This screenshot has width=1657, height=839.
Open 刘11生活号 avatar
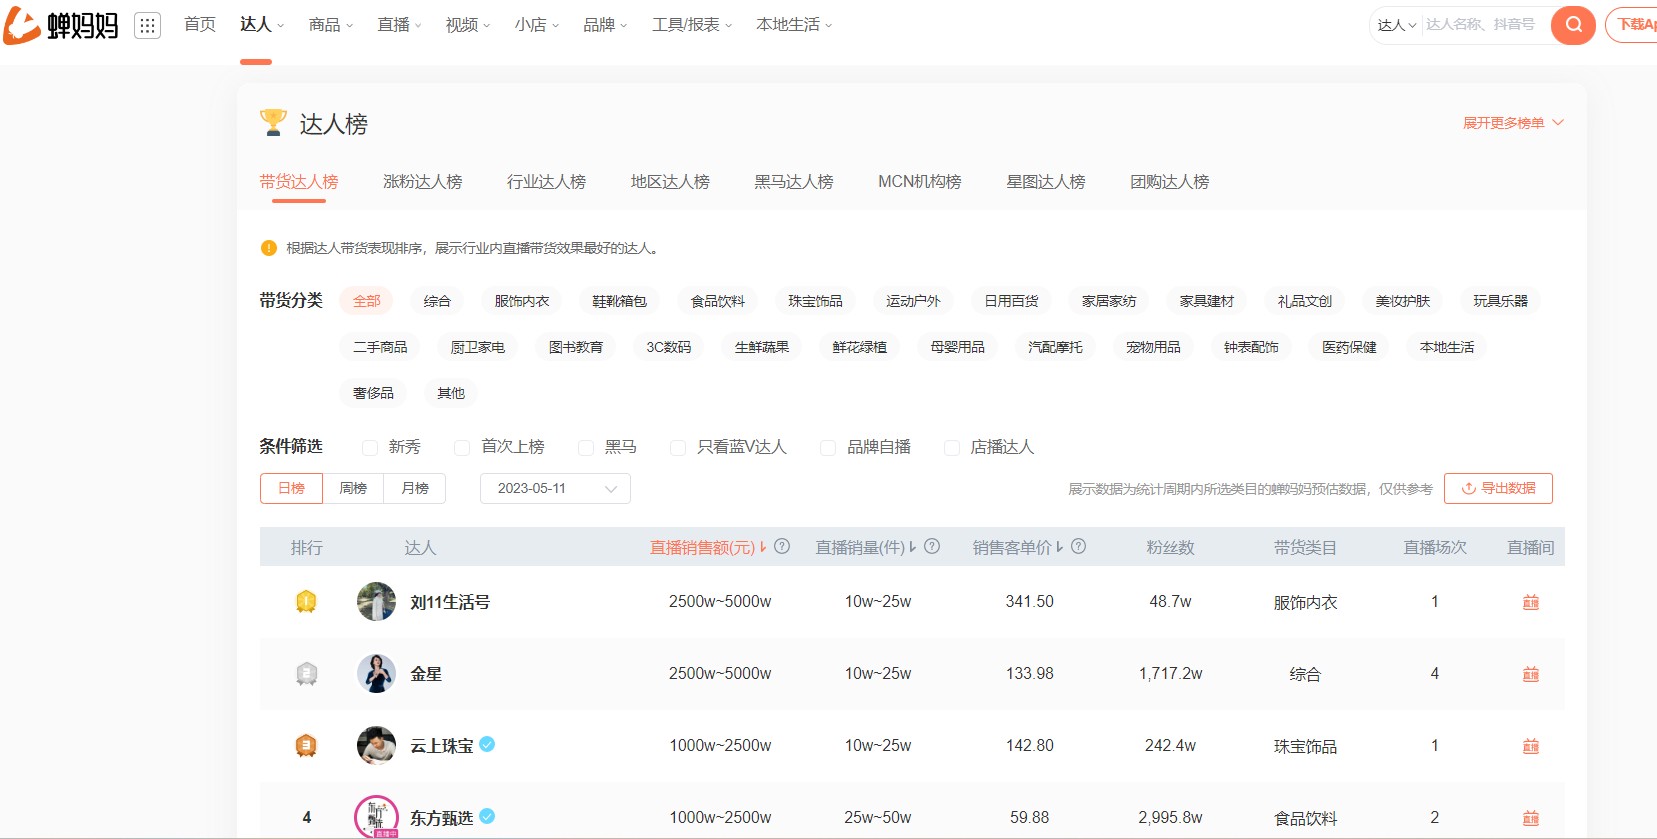[x=376, y=602]
